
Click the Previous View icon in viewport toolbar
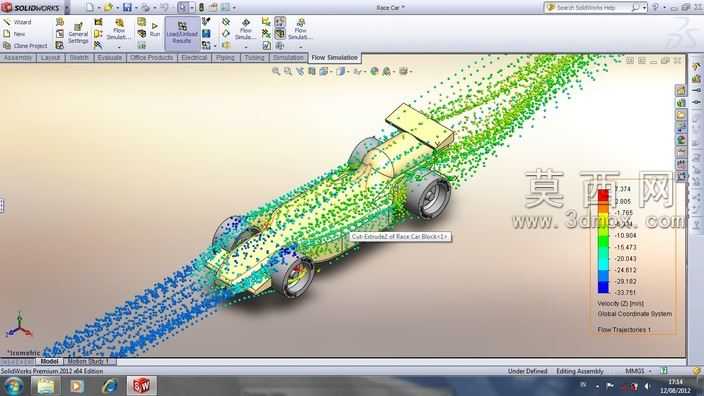pos(300,71)
